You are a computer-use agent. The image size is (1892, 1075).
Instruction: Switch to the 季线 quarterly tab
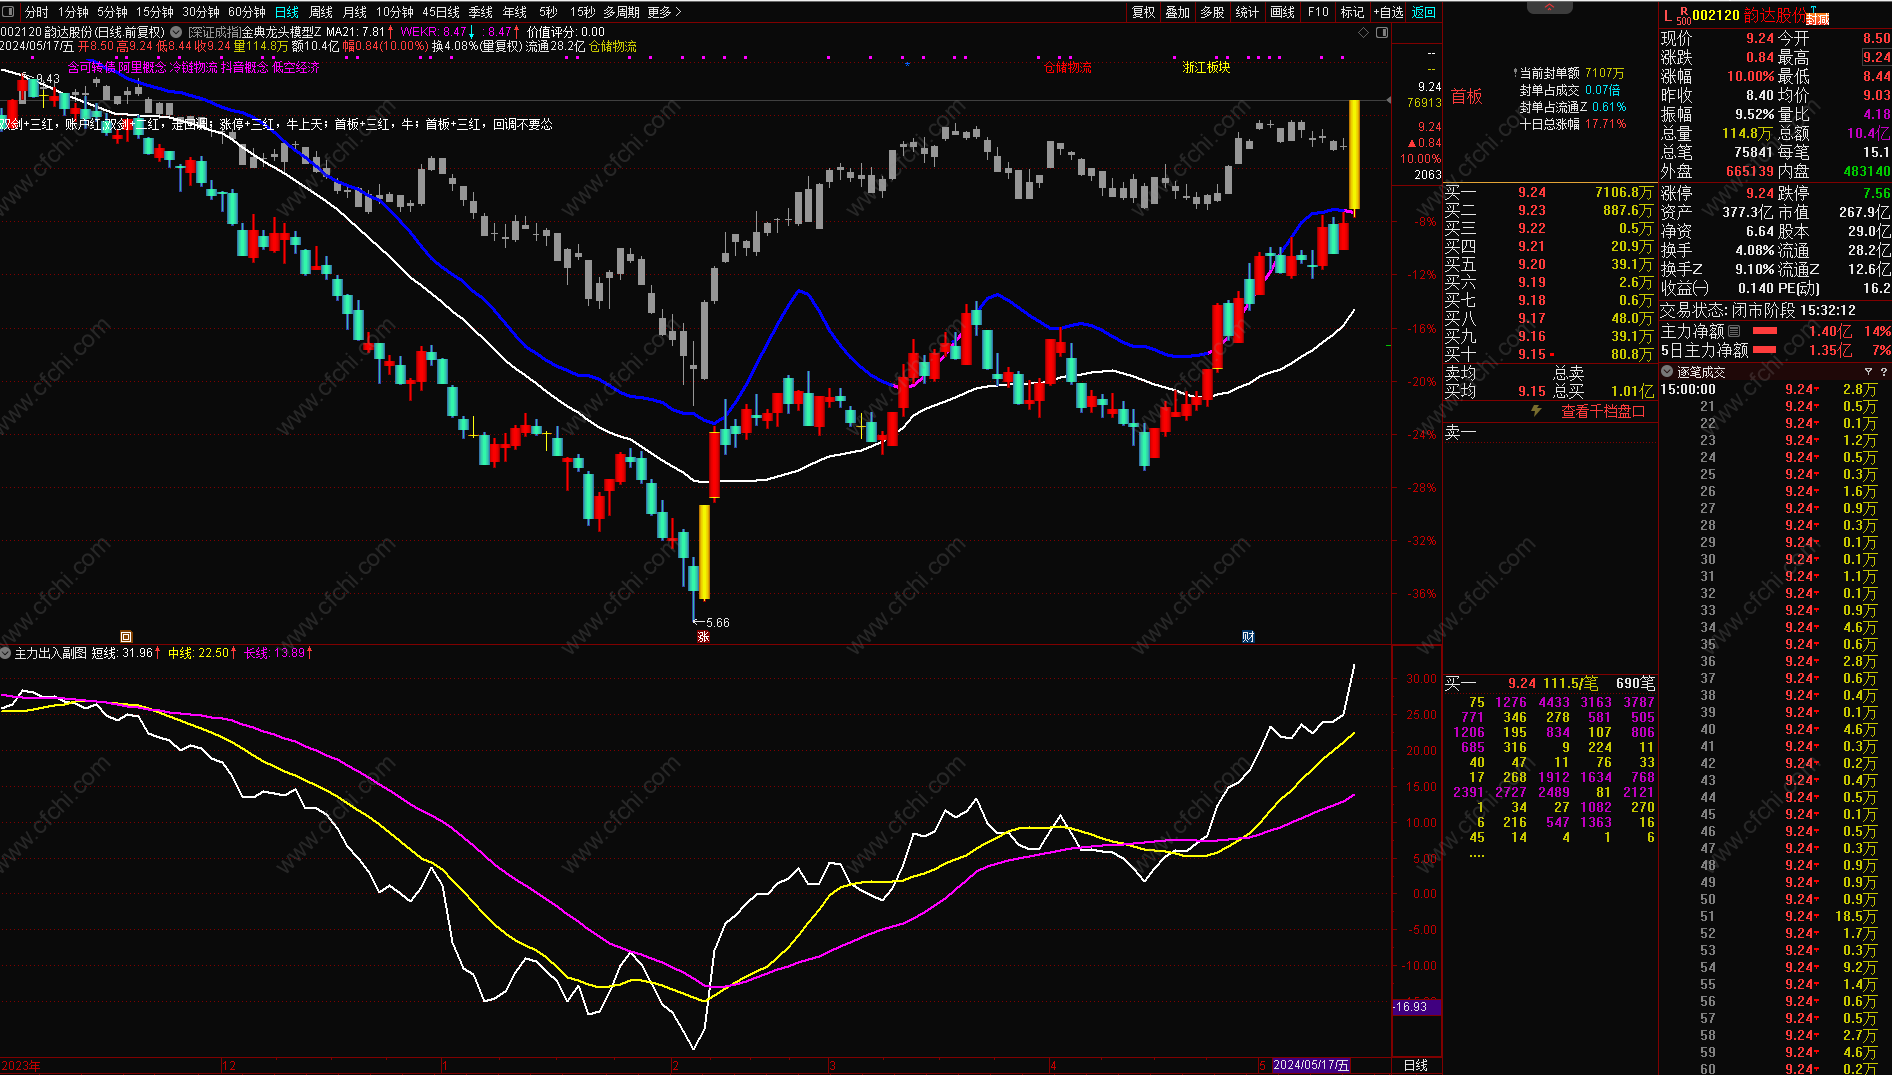pyautogui.click(x=481, y=12)
